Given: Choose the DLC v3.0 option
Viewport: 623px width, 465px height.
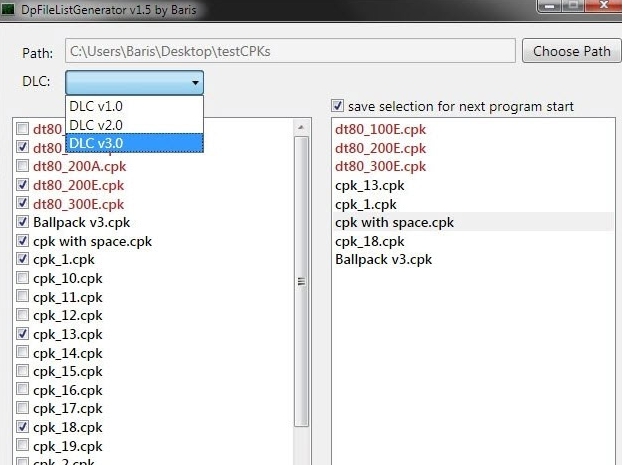Looking at the screenshot, I should [x=134, y=143].
